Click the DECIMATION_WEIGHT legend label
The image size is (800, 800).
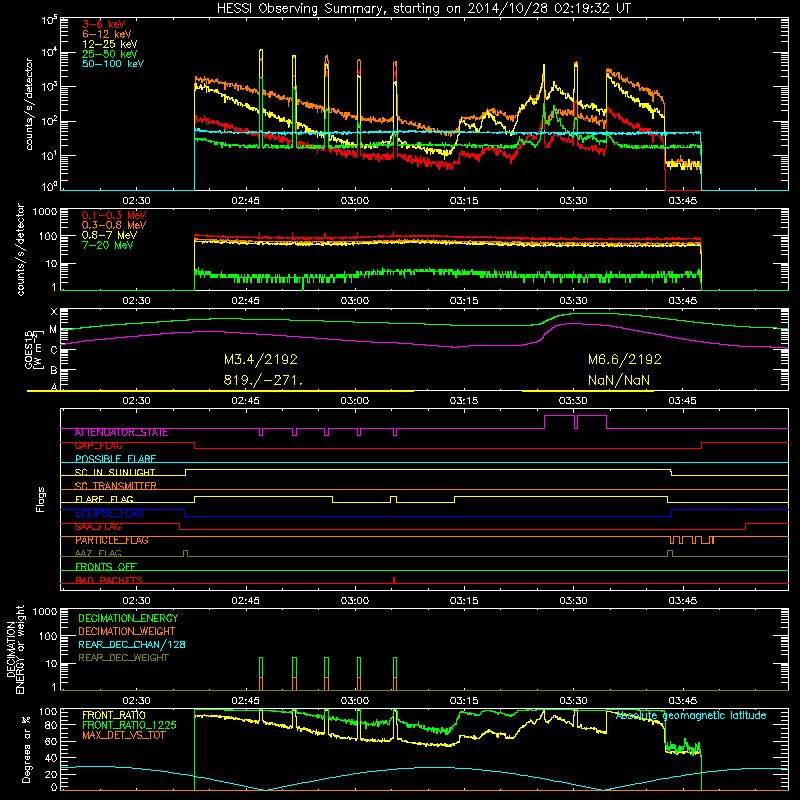point(127,631)
